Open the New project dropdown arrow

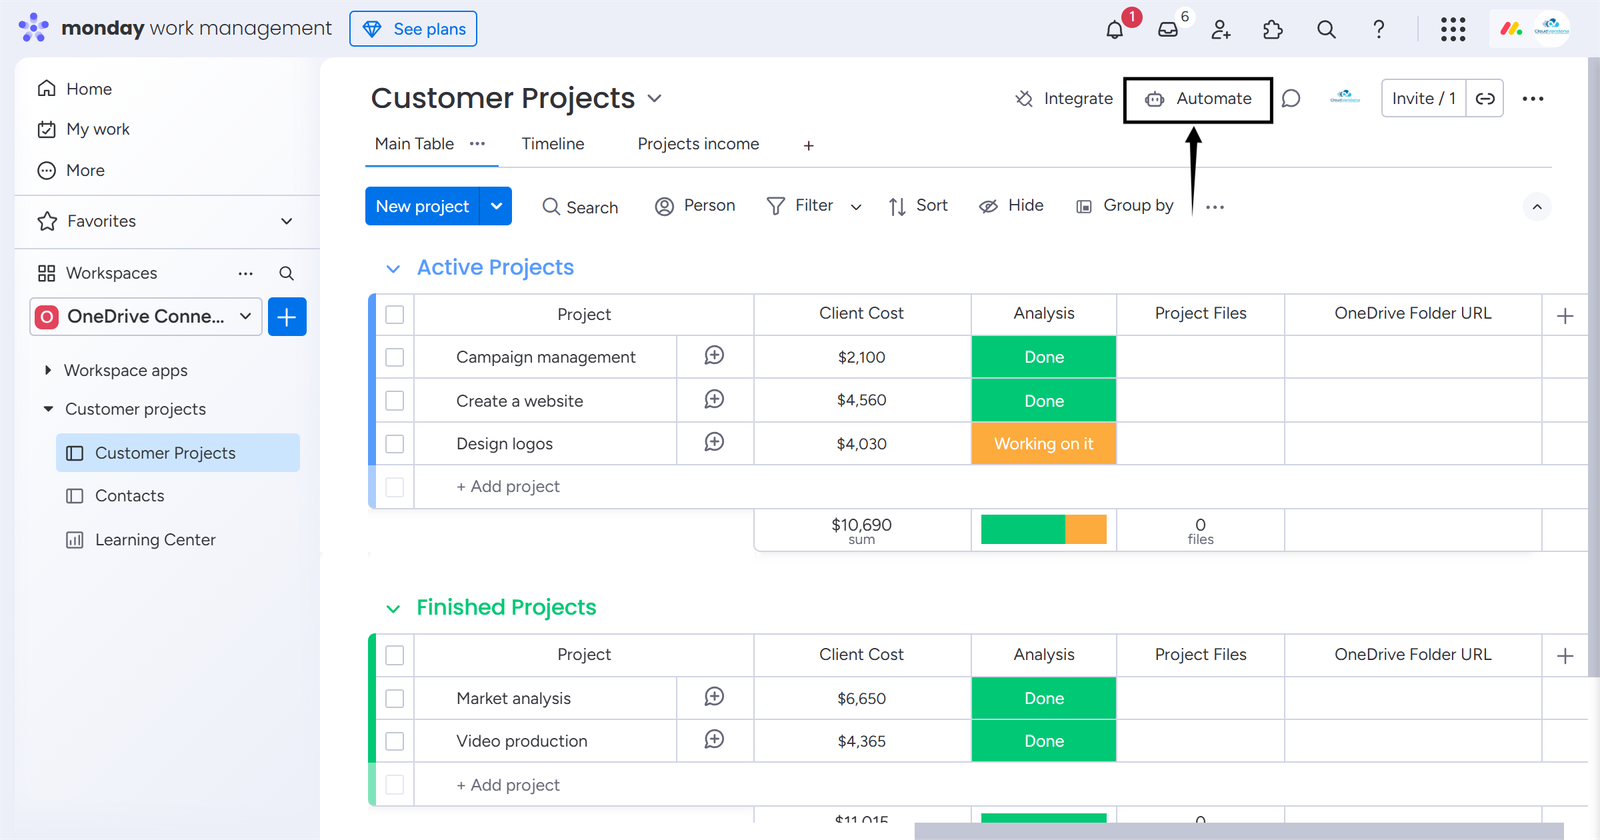(496, 206)
